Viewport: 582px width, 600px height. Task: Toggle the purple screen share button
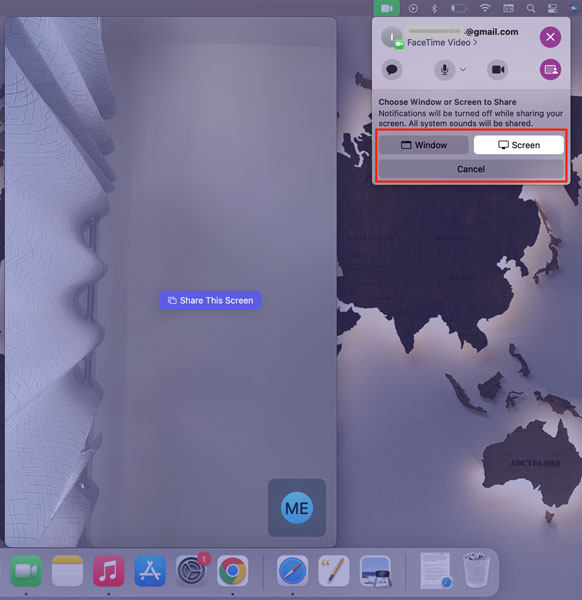click(550, 70)
